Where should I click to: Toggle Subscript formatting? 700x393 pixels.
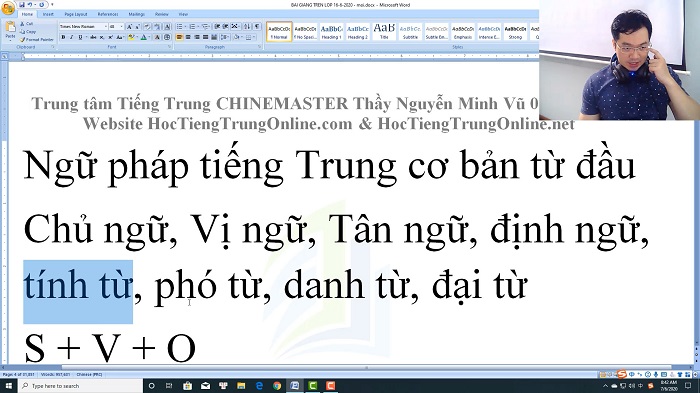coord(102,37)
